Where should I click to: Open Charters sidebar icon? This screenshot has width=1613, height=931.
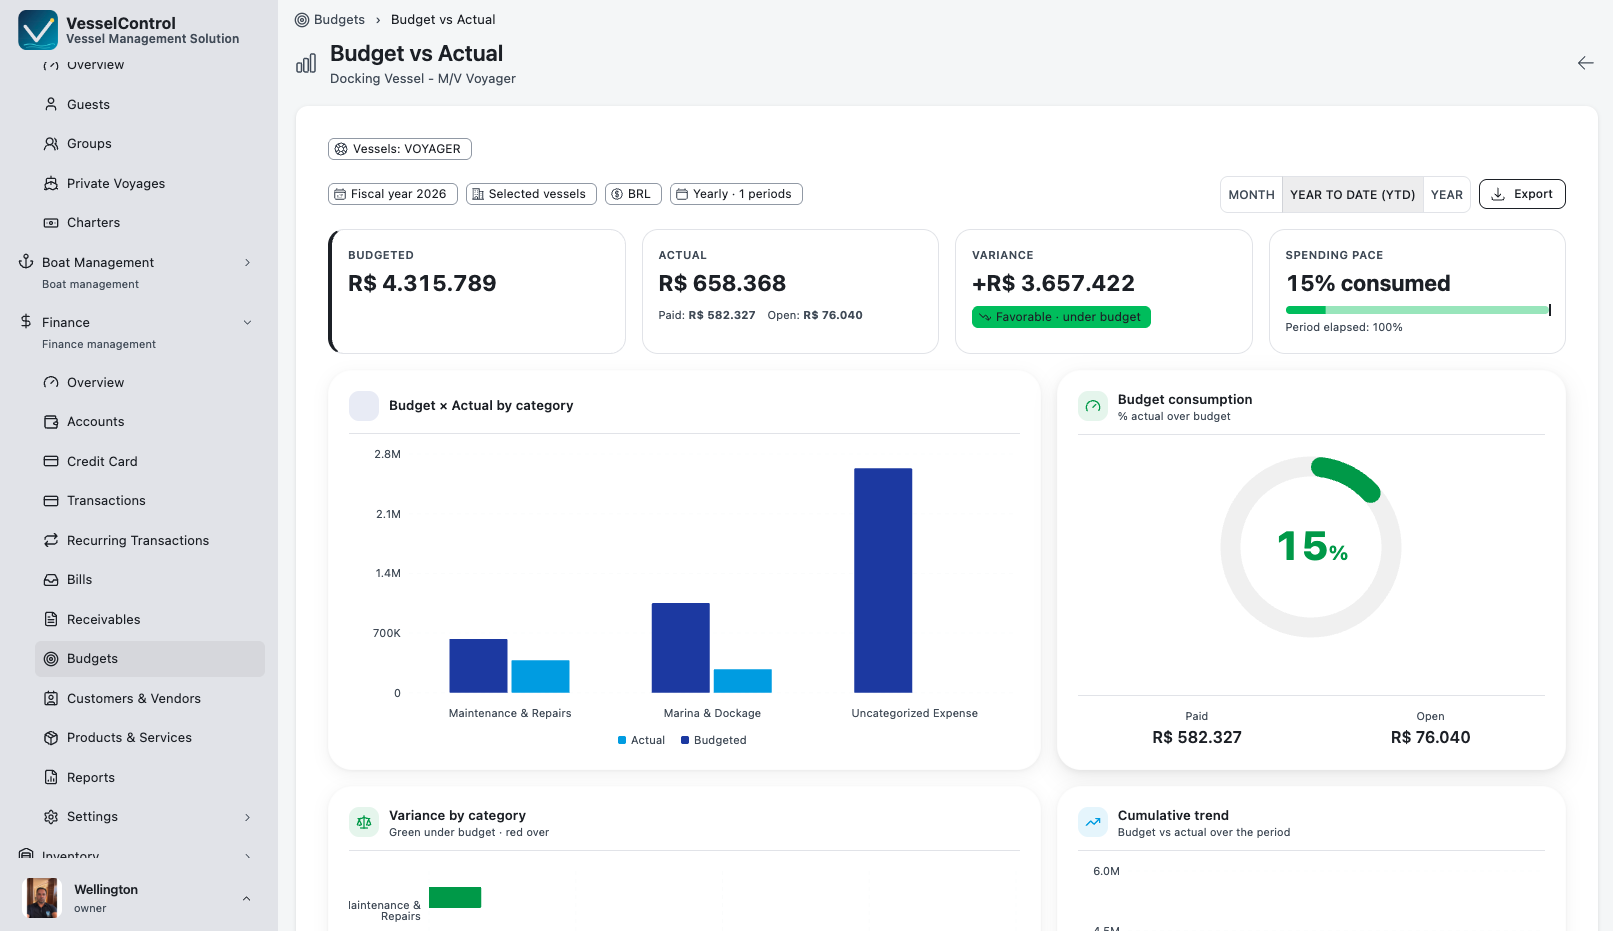click(x=51, y=223)
